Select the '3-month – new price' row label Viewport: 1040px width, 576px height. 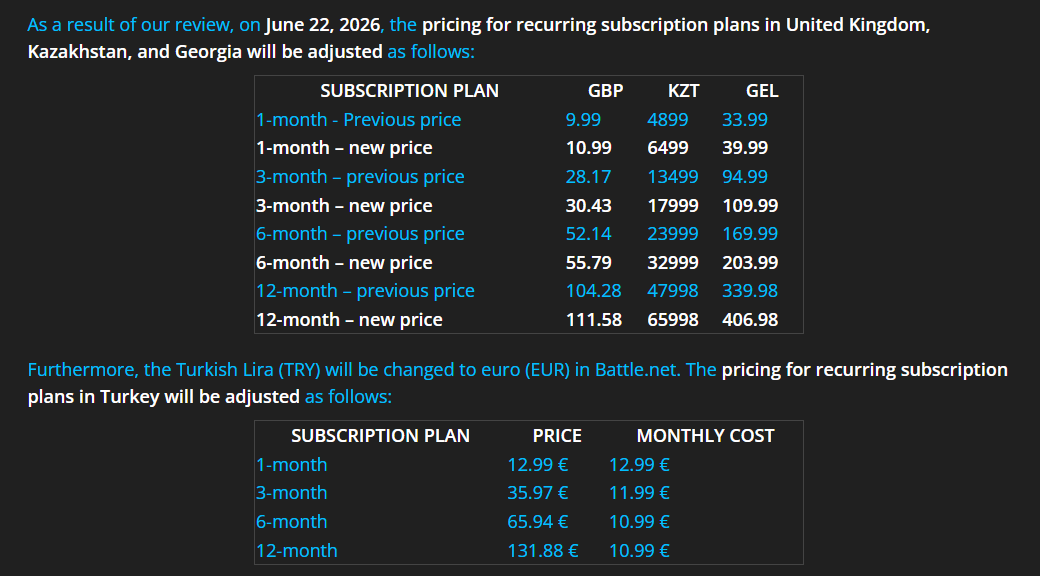(x=344, y=206)
